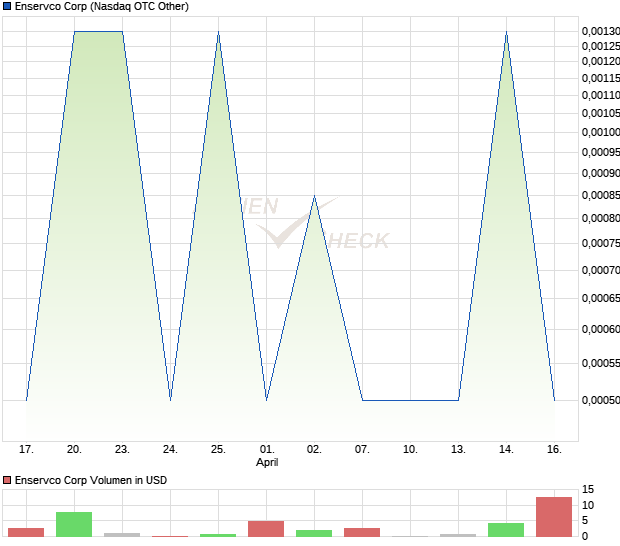Click the 15 volume axis value
Screen dimensions: 620x546
pos(588,489)
